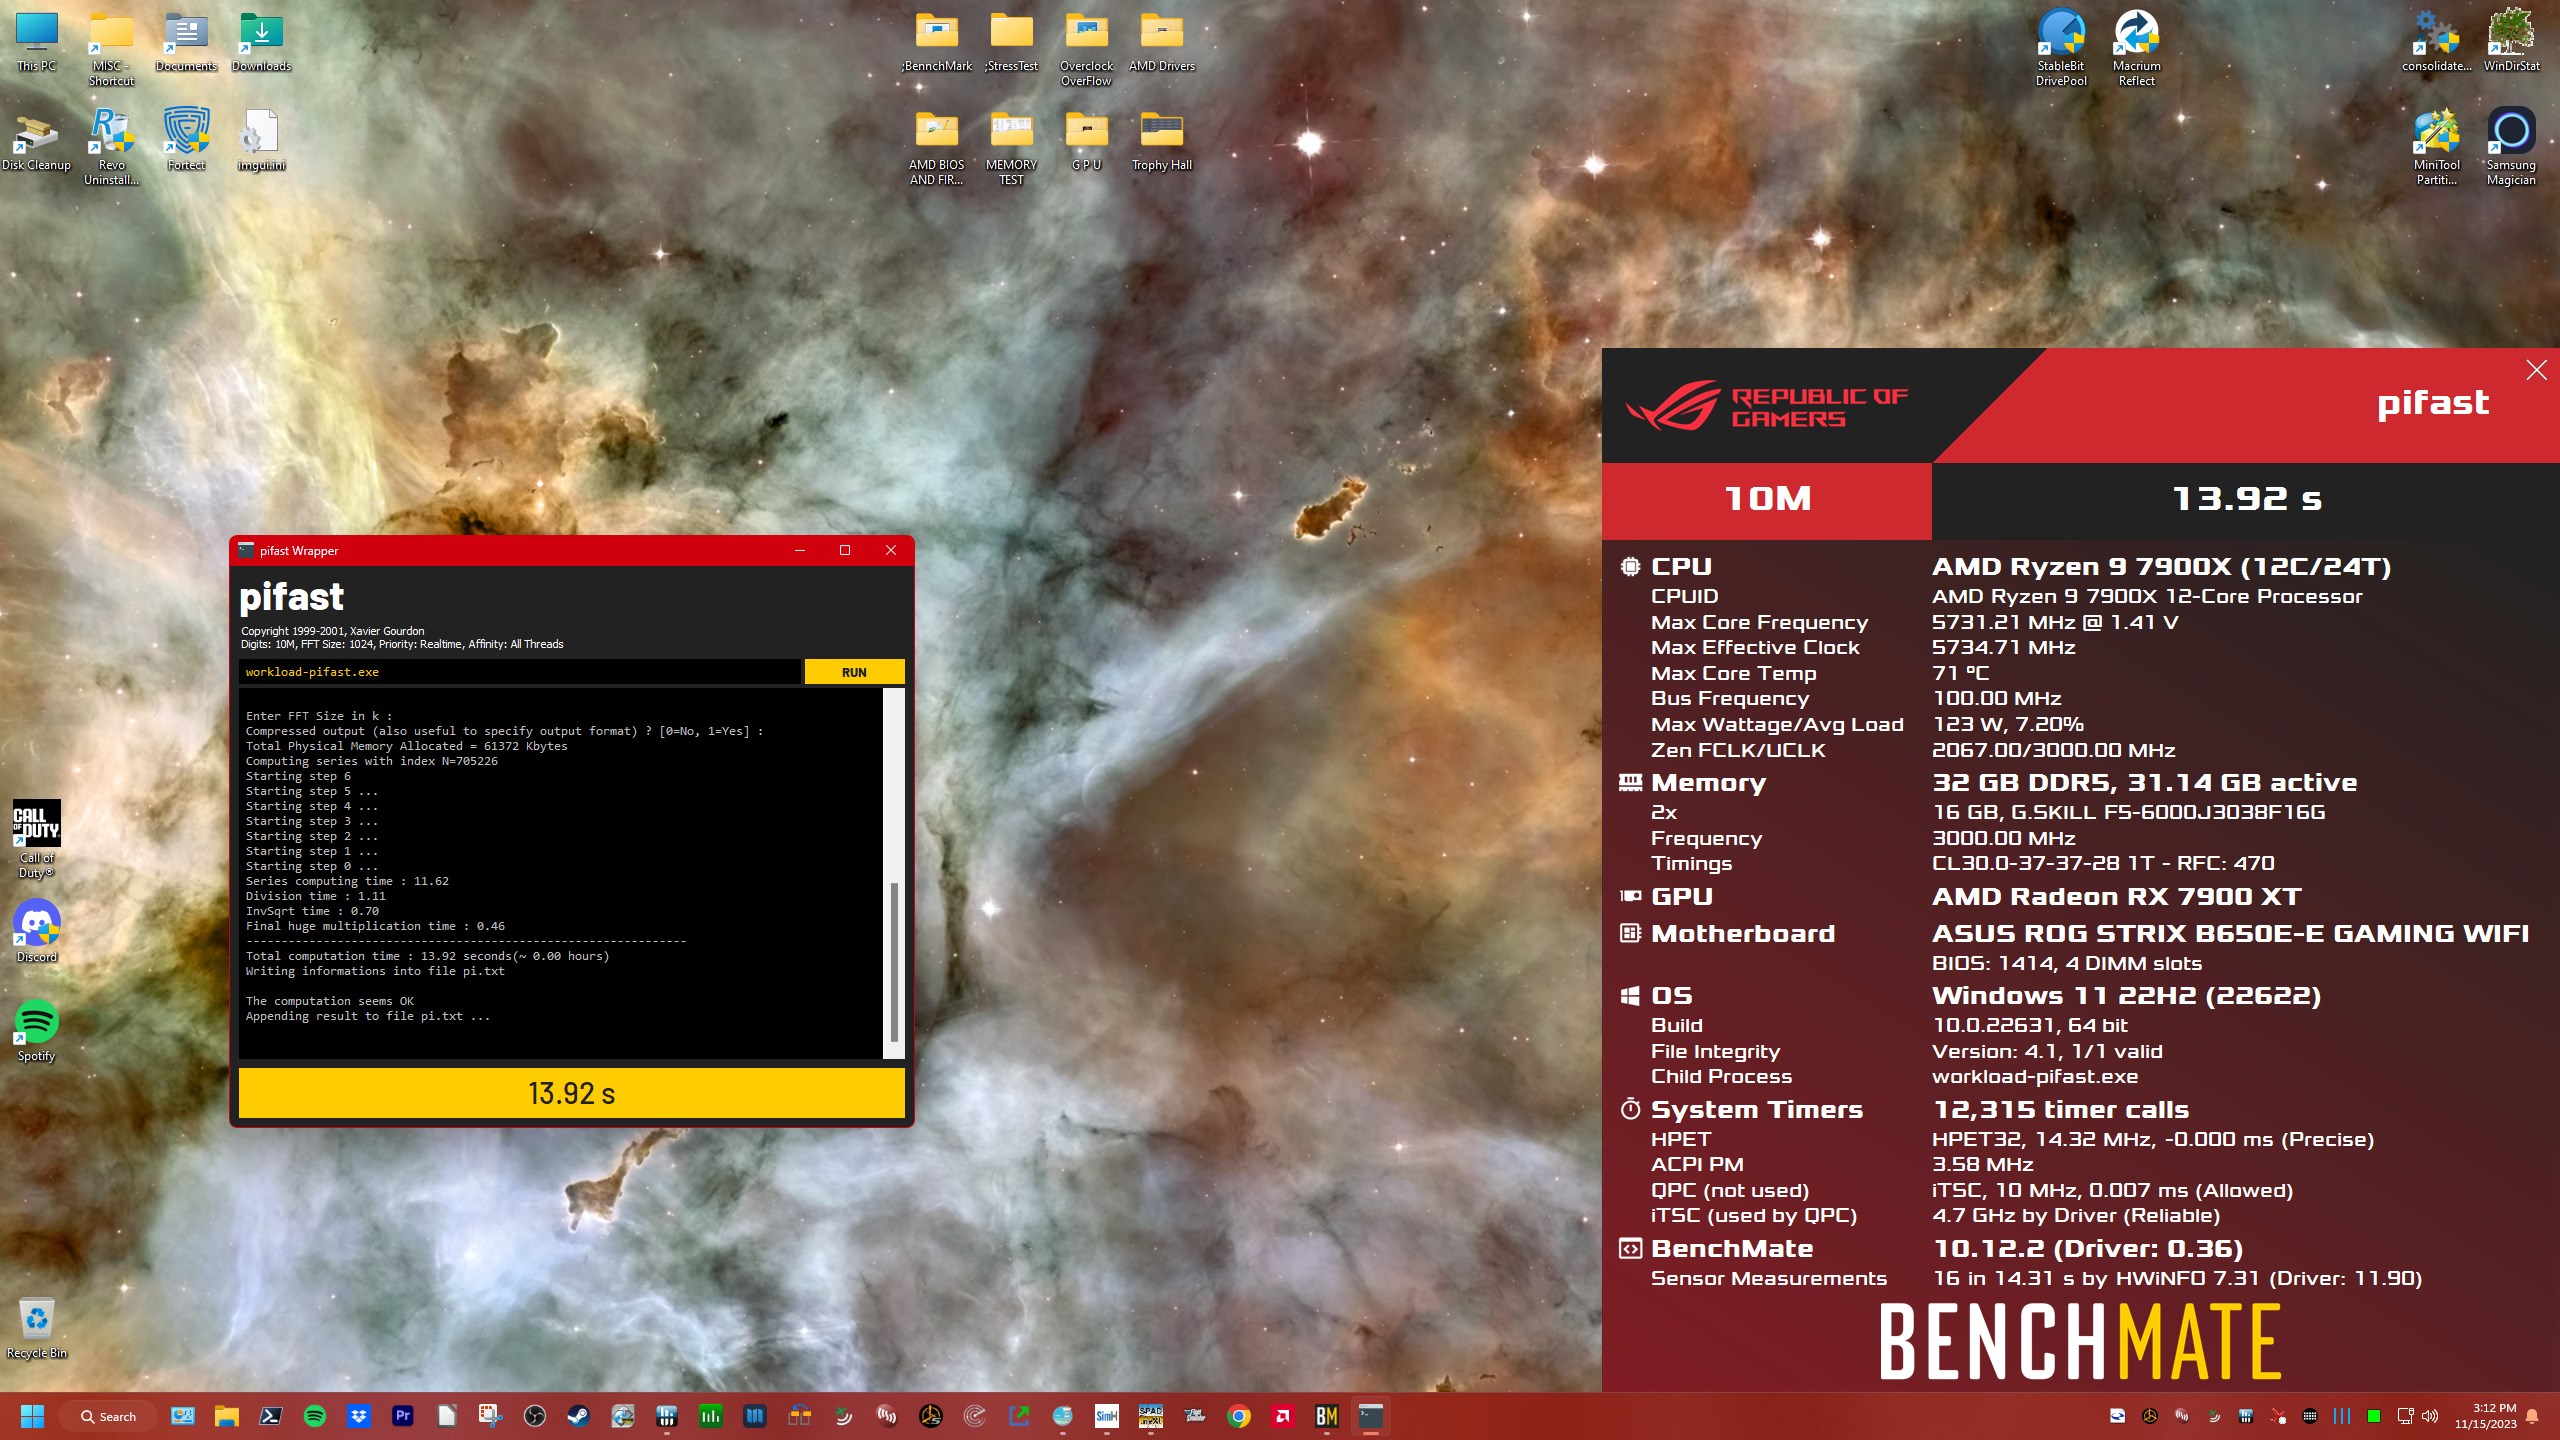This screenshot has width=2560, height=1440.
Task: Launch WinDirStat from the desktop
Action: [x=2511, y=42]
